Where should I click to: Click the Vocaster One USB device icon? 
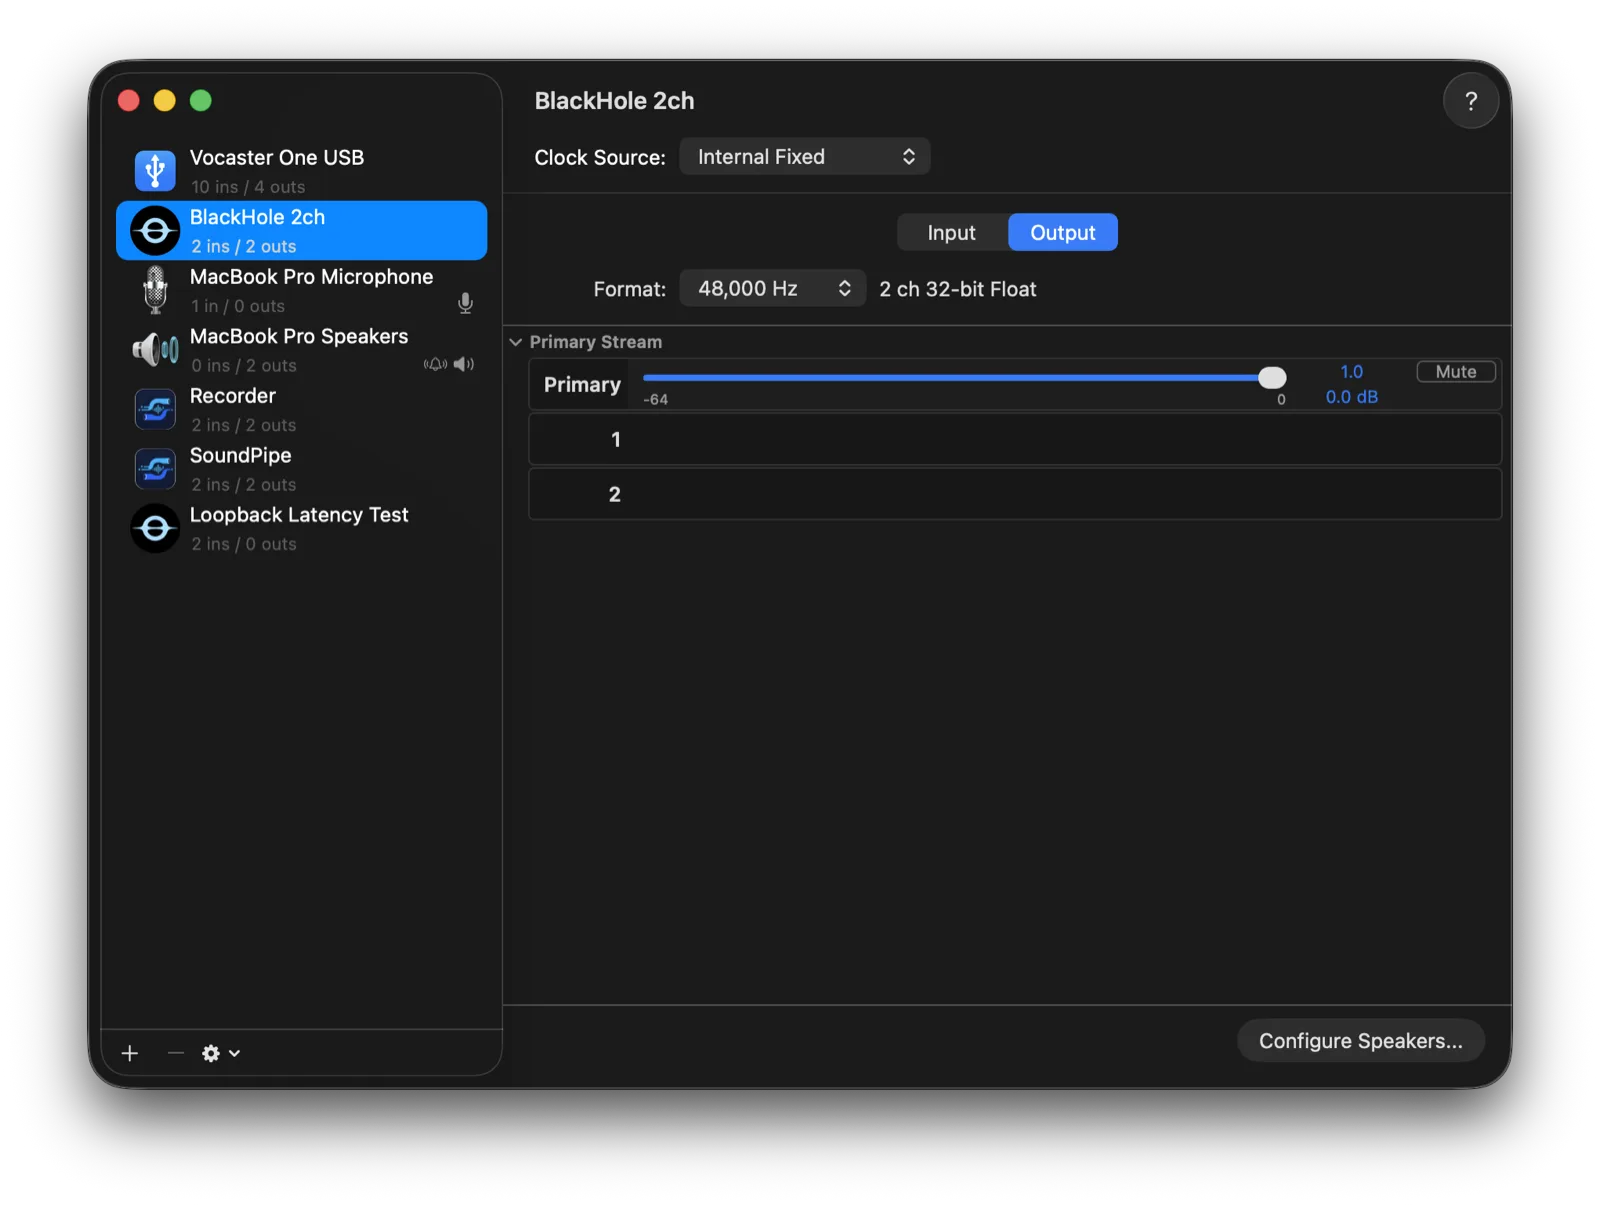point(155,170)
